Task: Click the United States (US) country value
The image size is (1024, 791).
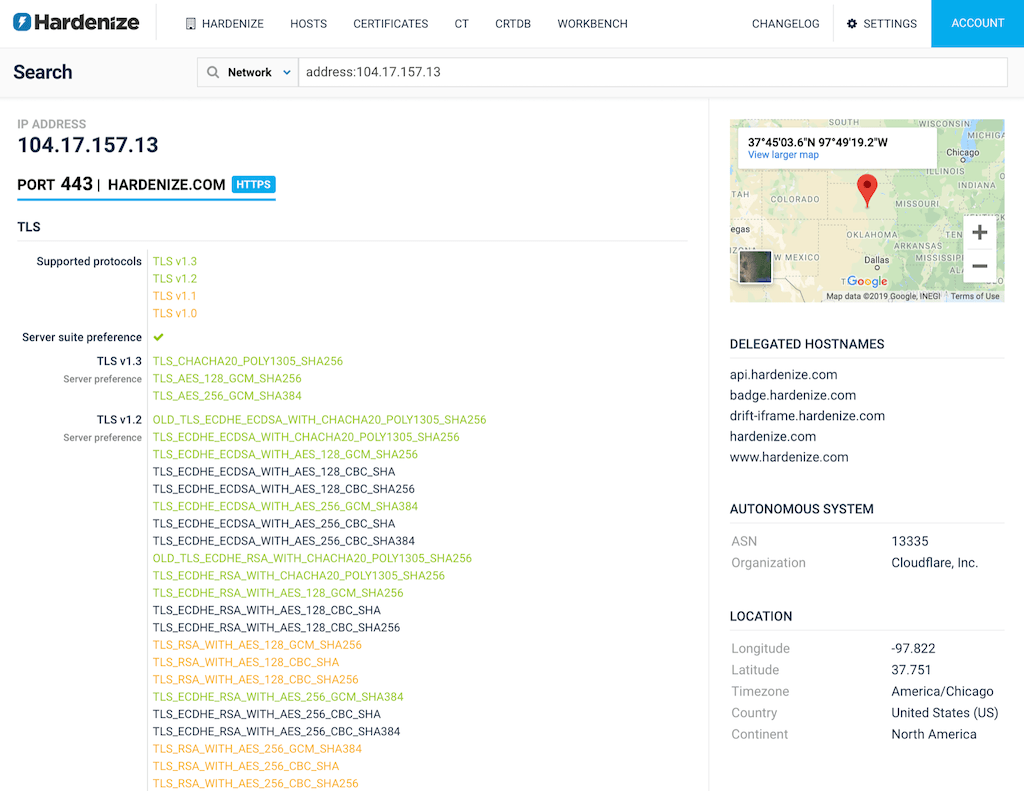Action: pyautogui.click(x=945, y=713)
